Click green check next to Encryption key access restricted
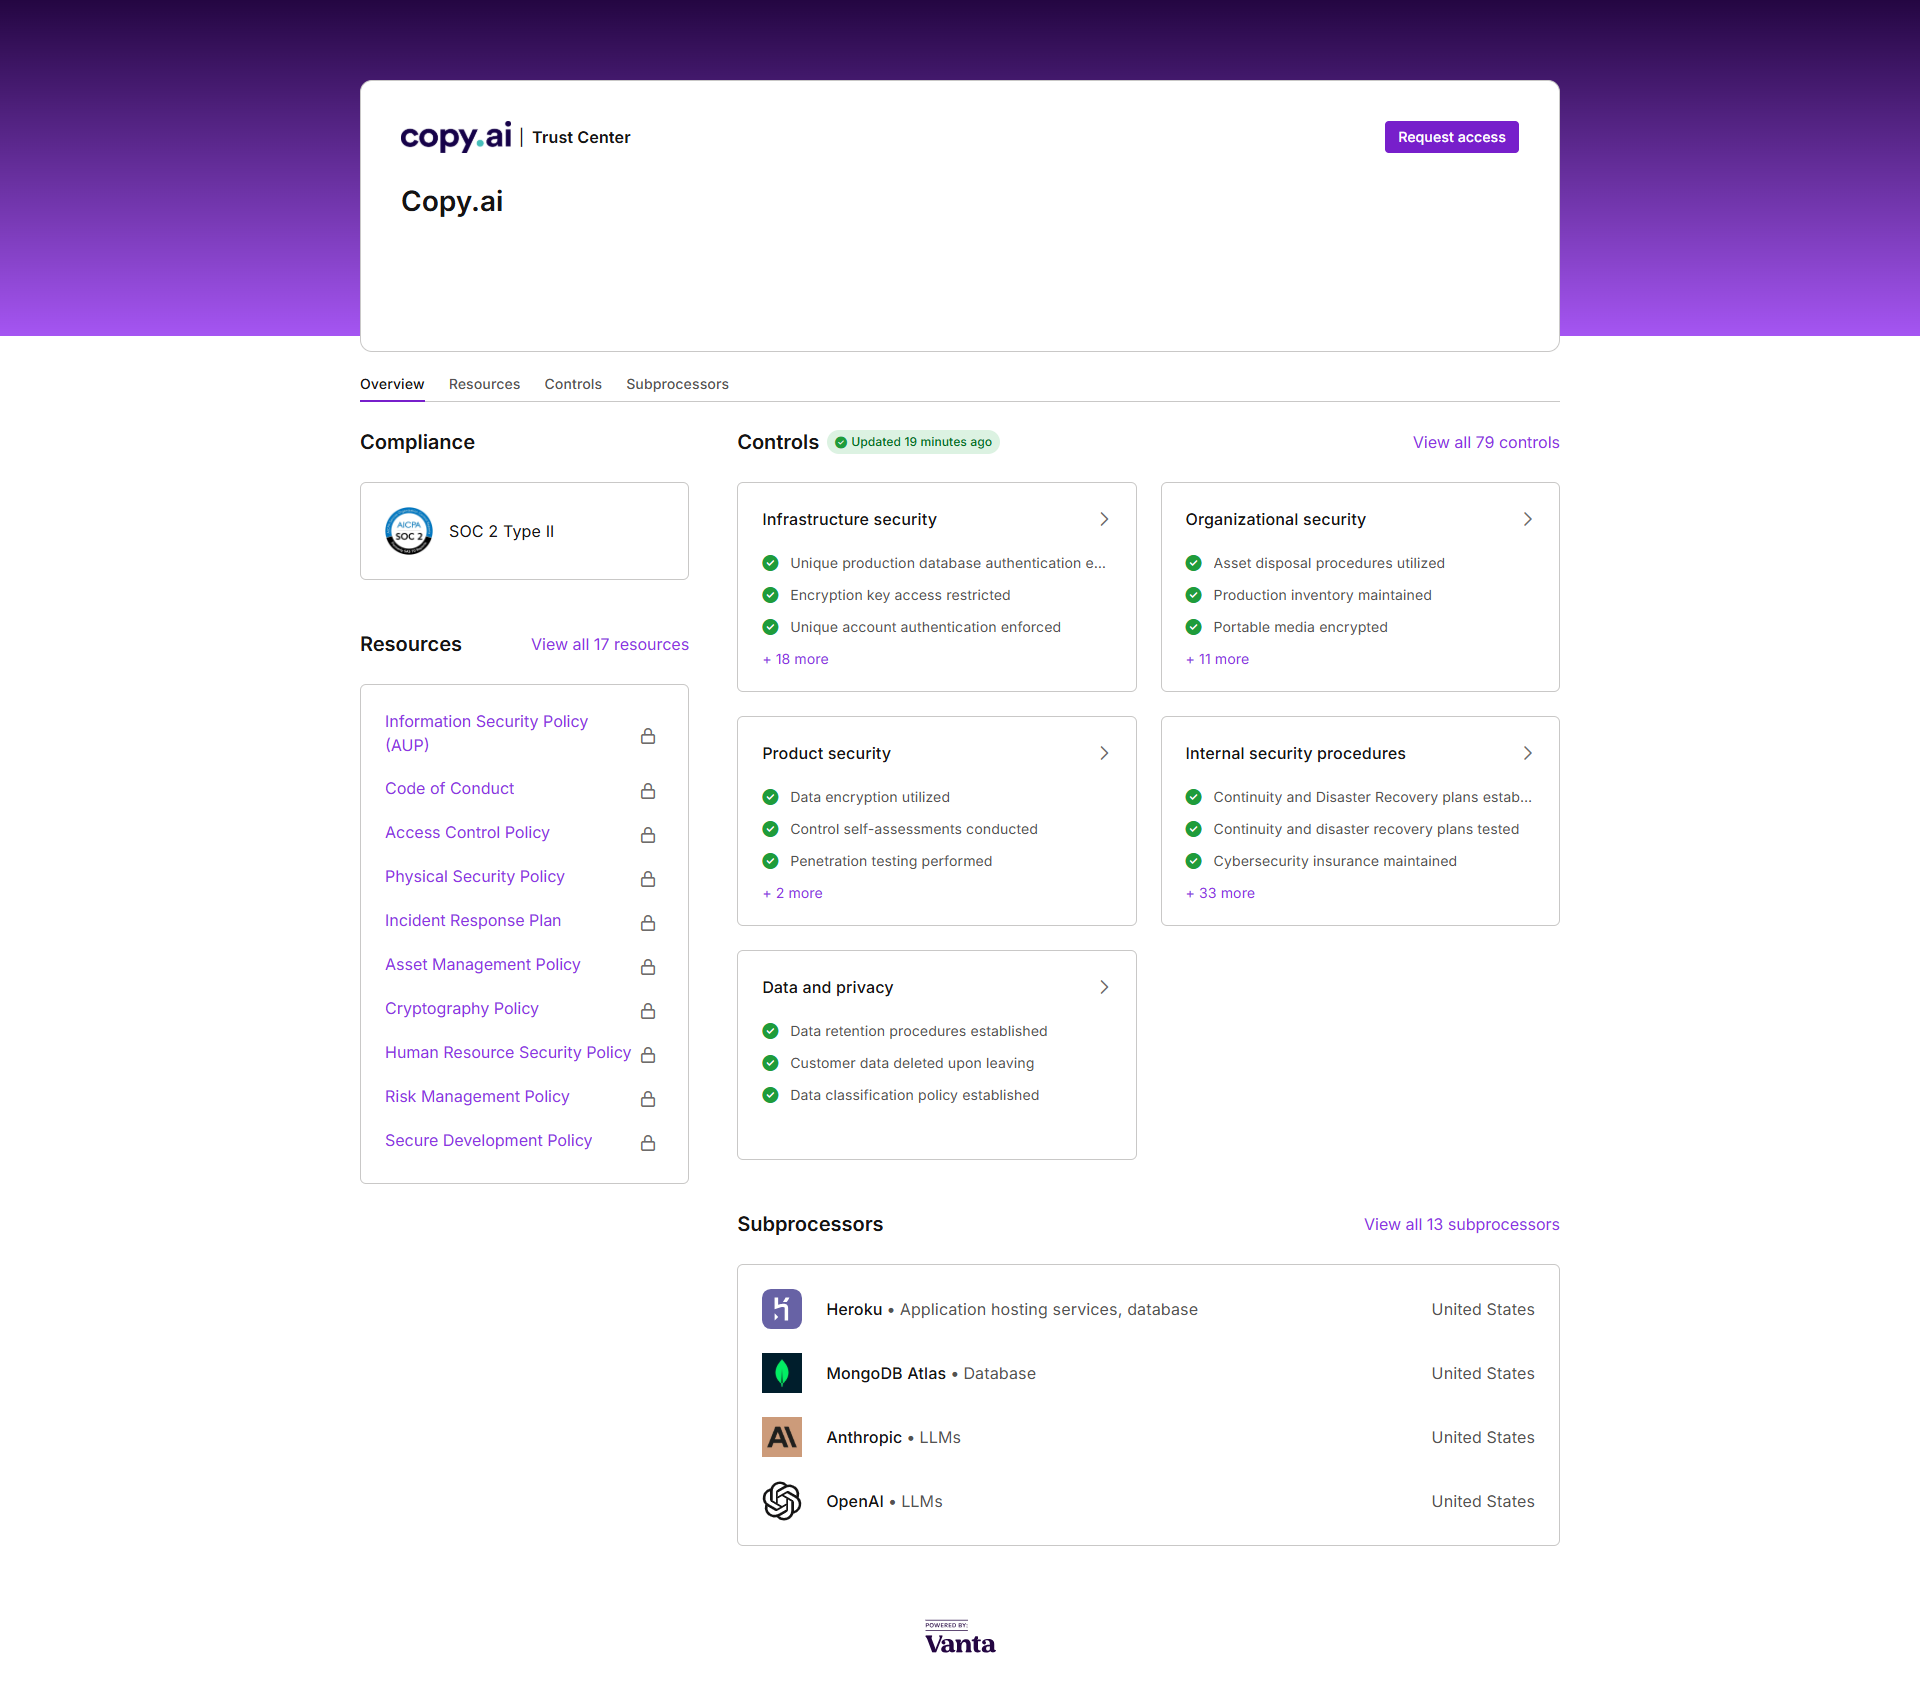Viewport: 1920px width, 1694px height. pyautogui.click(x=770, y=595)
